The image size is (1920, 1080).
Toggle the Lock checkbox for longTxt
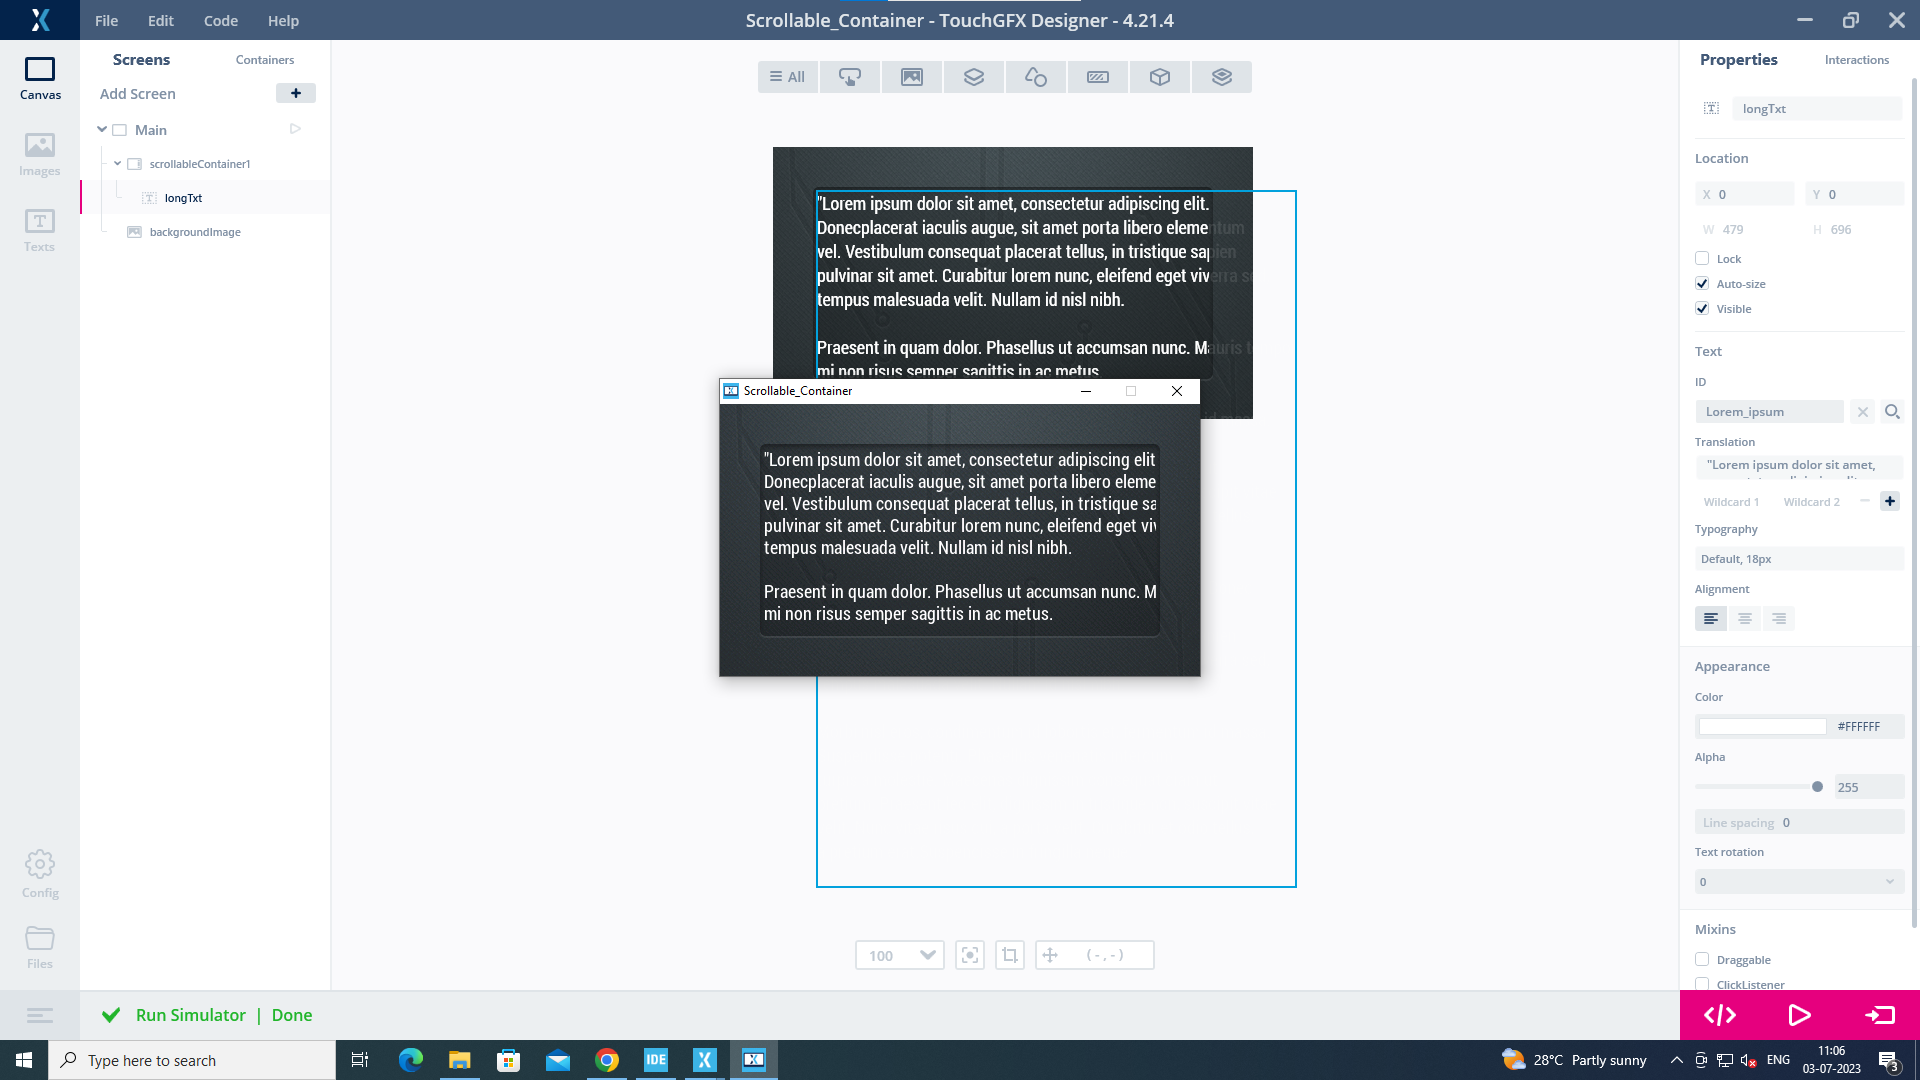pos(1702,258)
